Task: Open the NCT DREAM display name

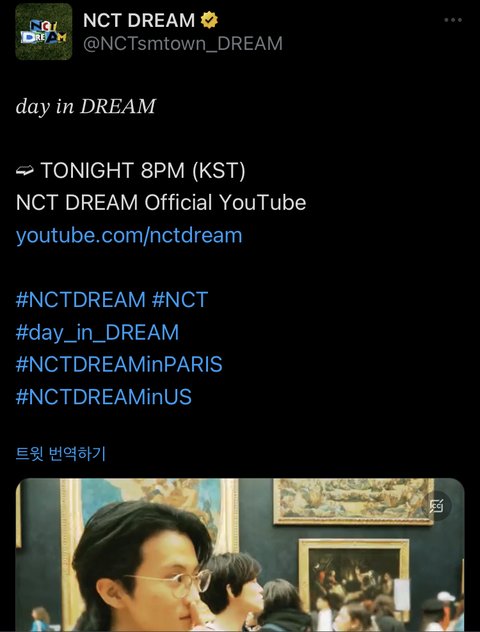Action: pos(139,20)
